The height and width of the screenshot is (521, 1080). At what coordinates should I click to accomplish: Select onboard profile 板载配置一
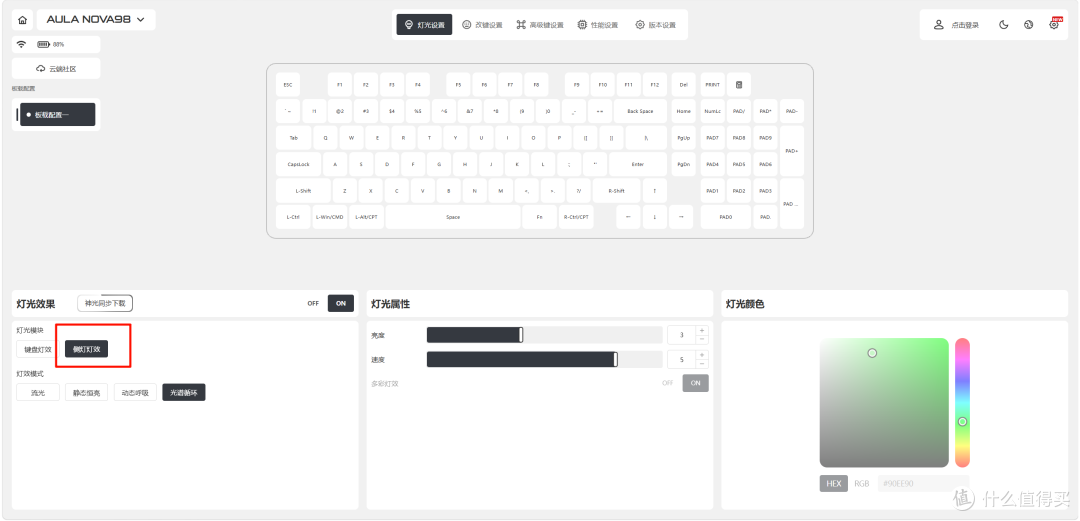click(x=57, y=115)
